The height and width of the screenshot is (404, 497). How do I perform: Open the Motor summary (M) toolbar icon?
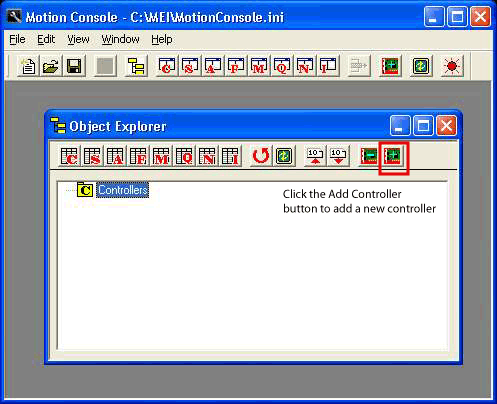point(259,66)
